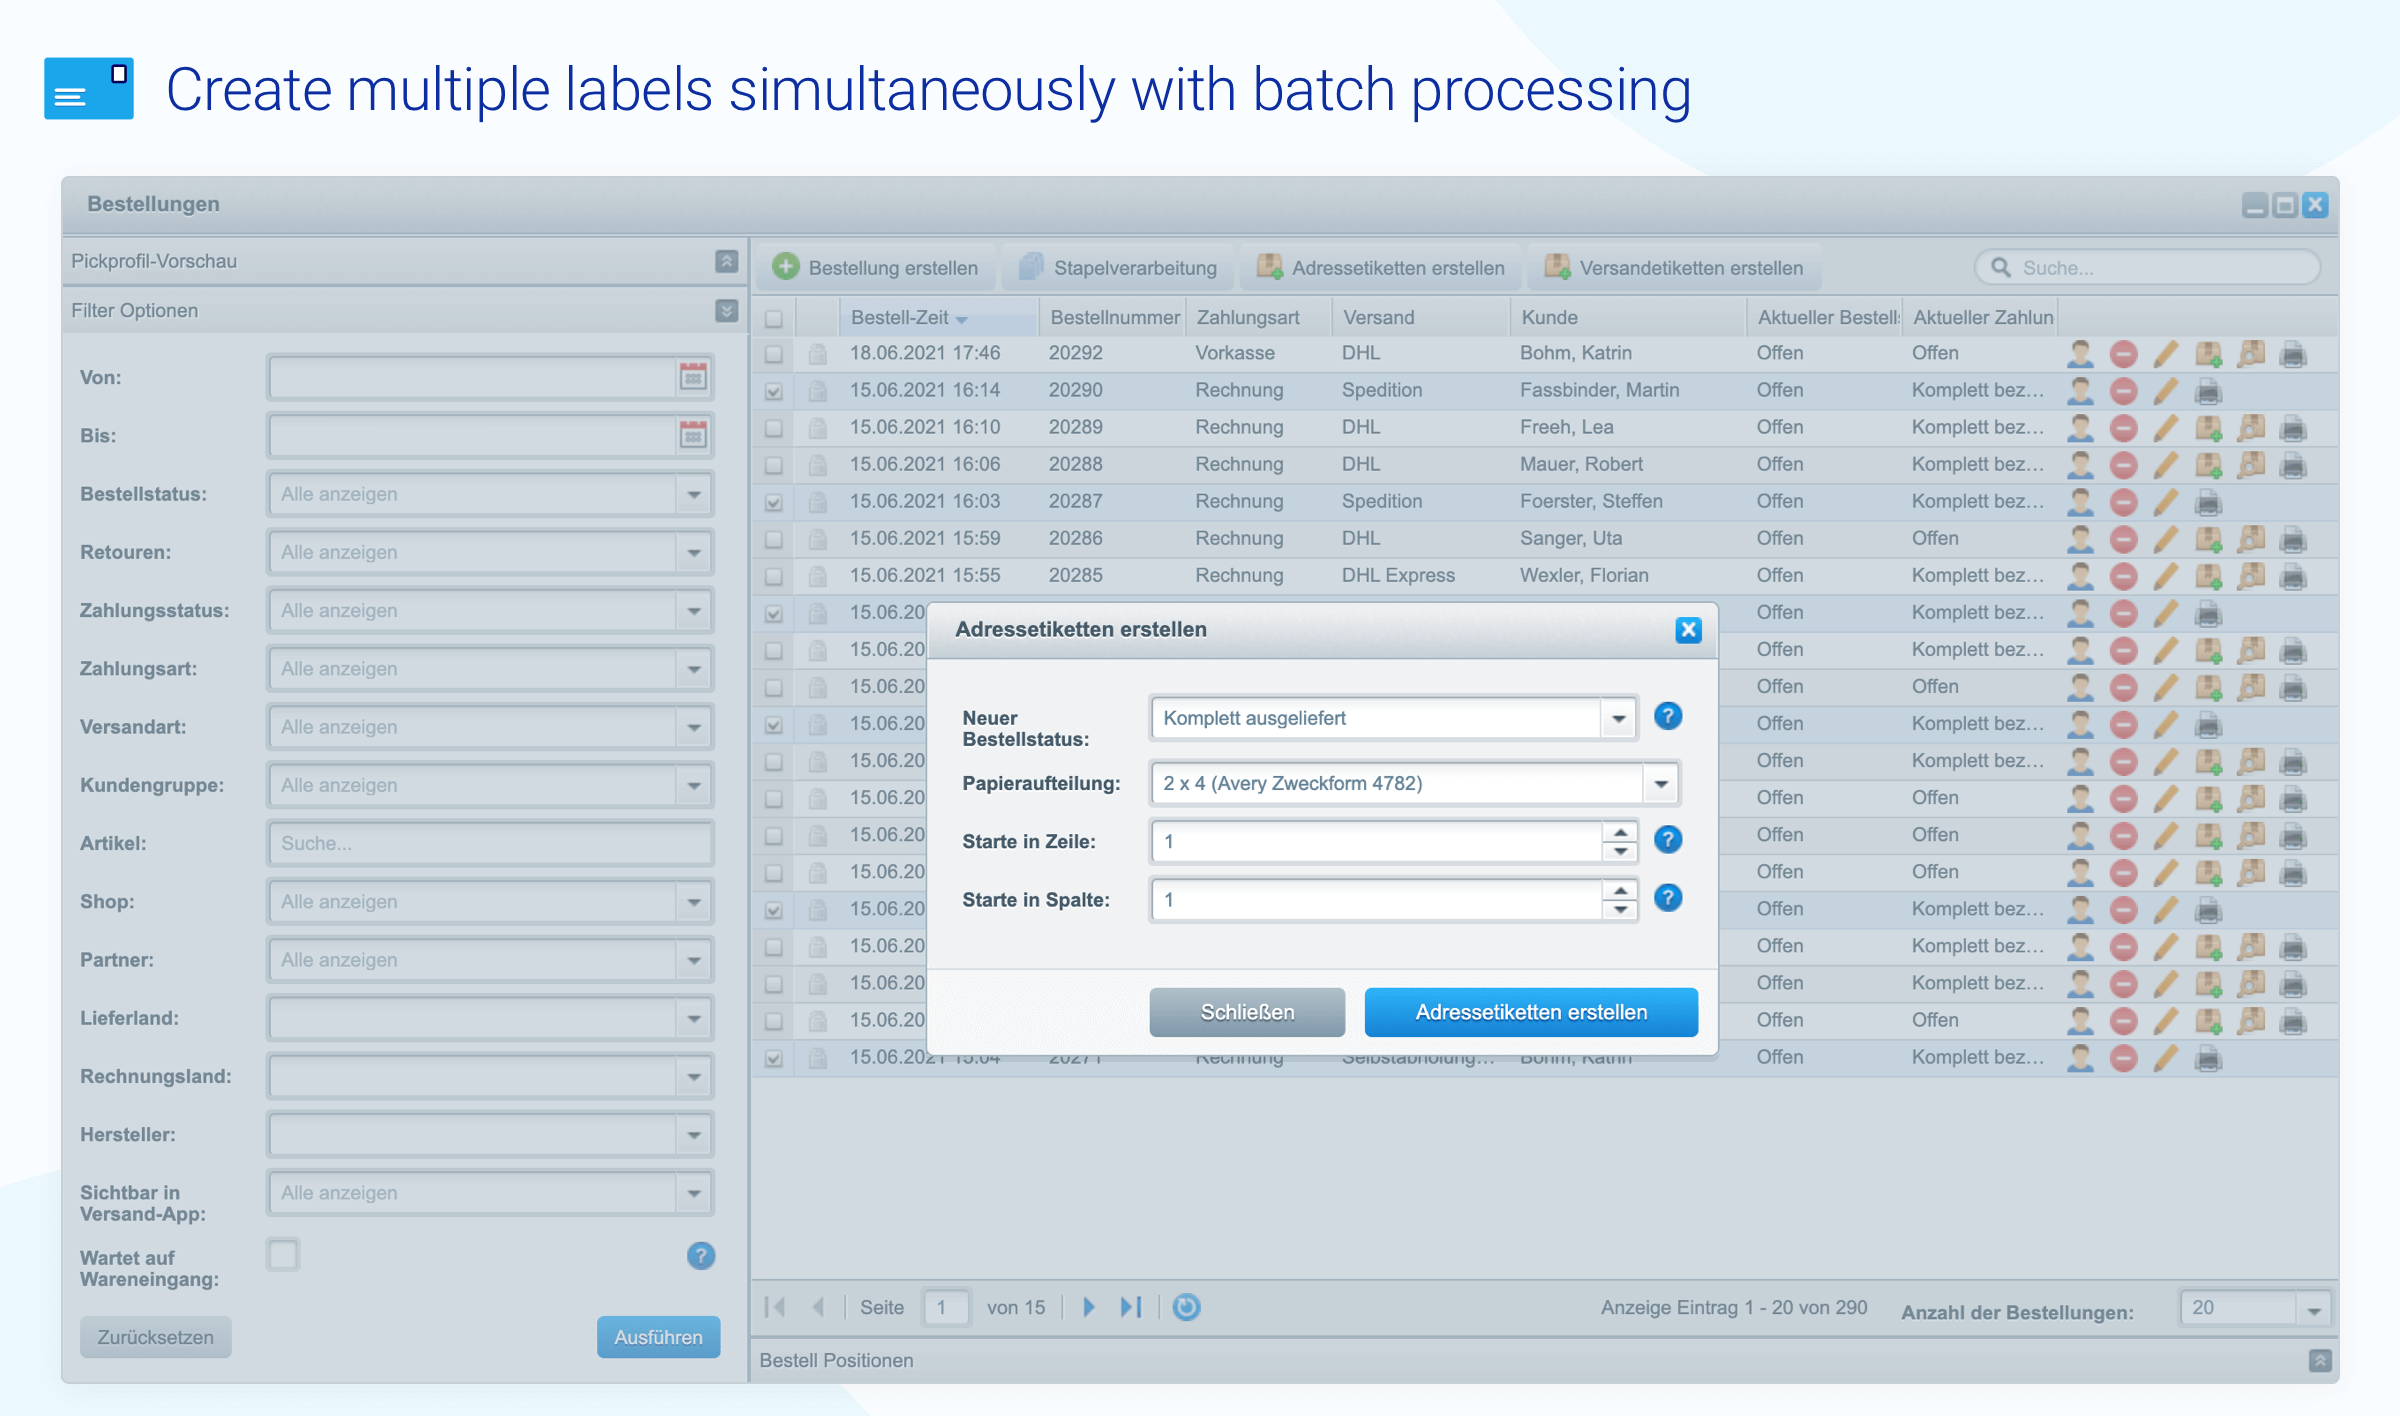Increase Starte in Zeile value
Viewport: 2400px width, 1416px height.
click(1620, 832)
